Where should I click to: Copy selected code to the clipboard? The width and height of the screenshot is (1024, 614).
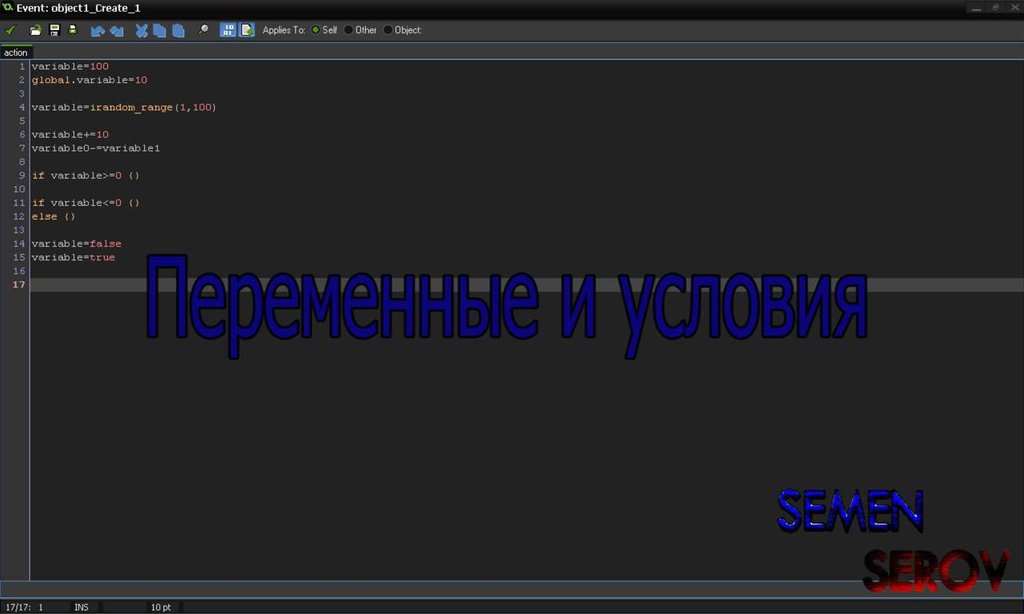point(160,30)
